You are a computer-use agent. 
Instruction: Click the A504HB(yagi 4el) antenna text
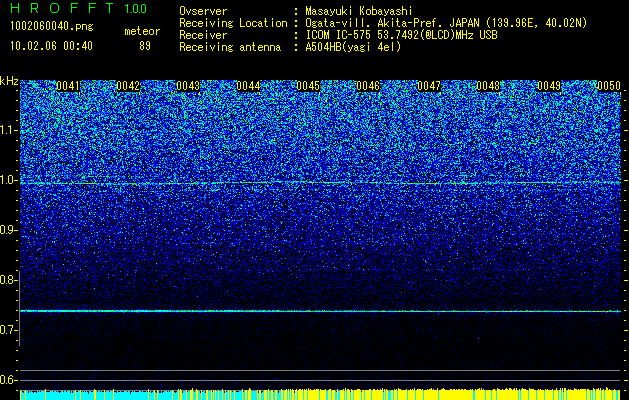tap(353, 47)
